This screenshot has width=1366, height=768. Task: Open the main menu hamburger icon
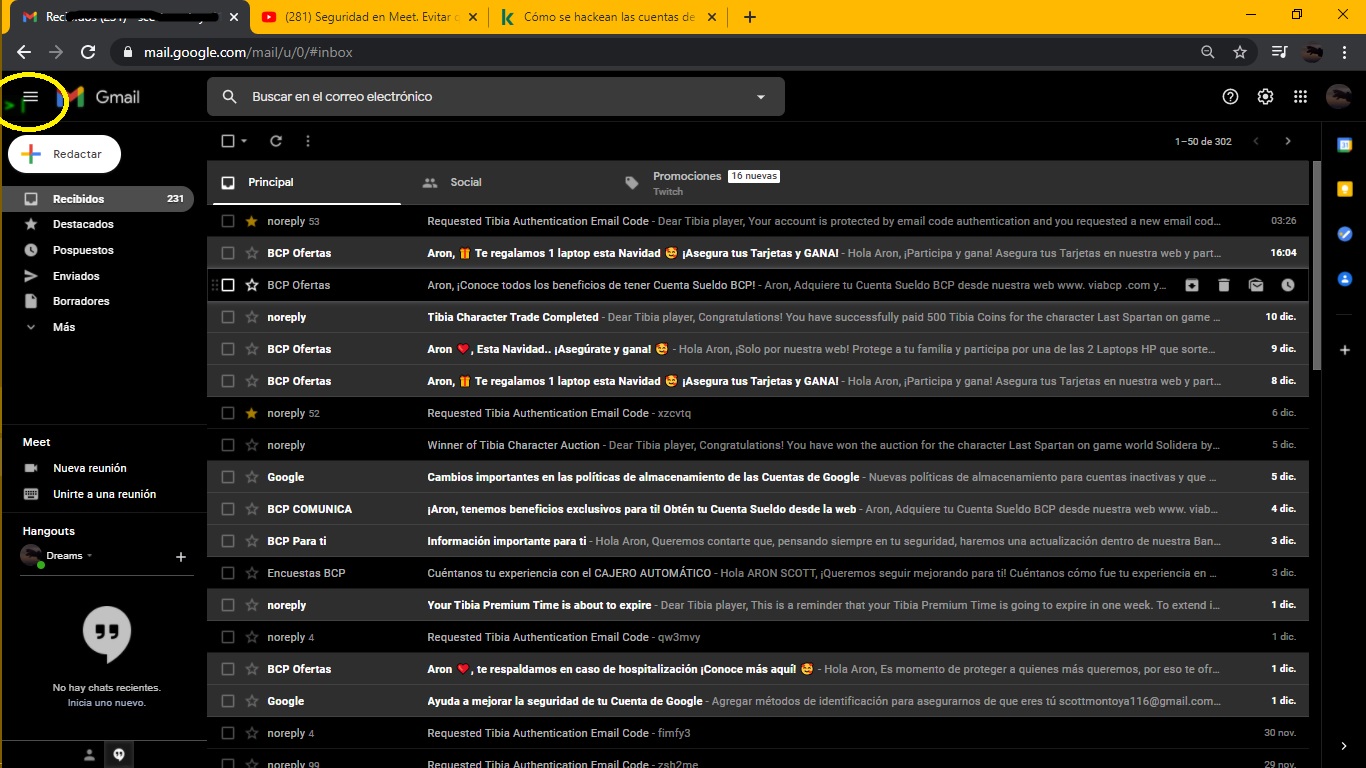pyautogui.click(x=31, y=97)
